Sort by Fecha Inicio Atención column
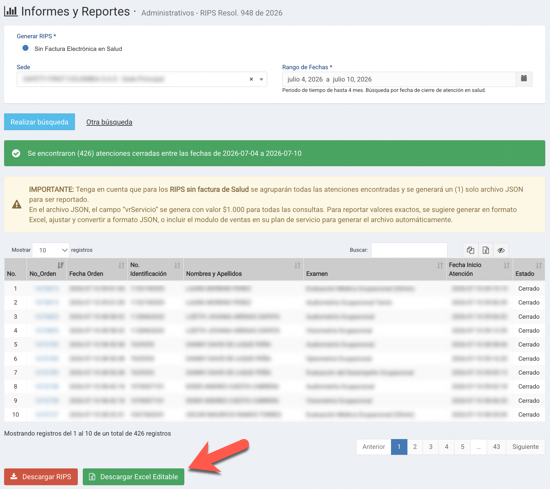 click(479, 269)
